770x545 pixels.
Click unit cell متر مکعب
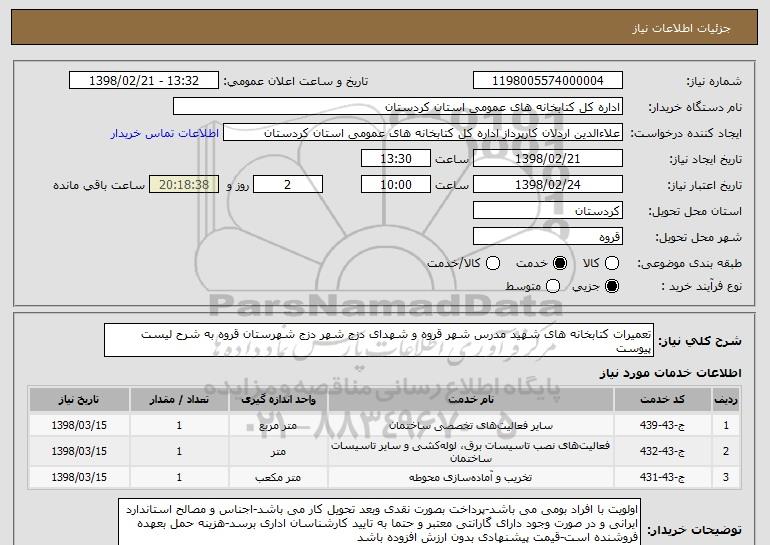pos(278,477)
